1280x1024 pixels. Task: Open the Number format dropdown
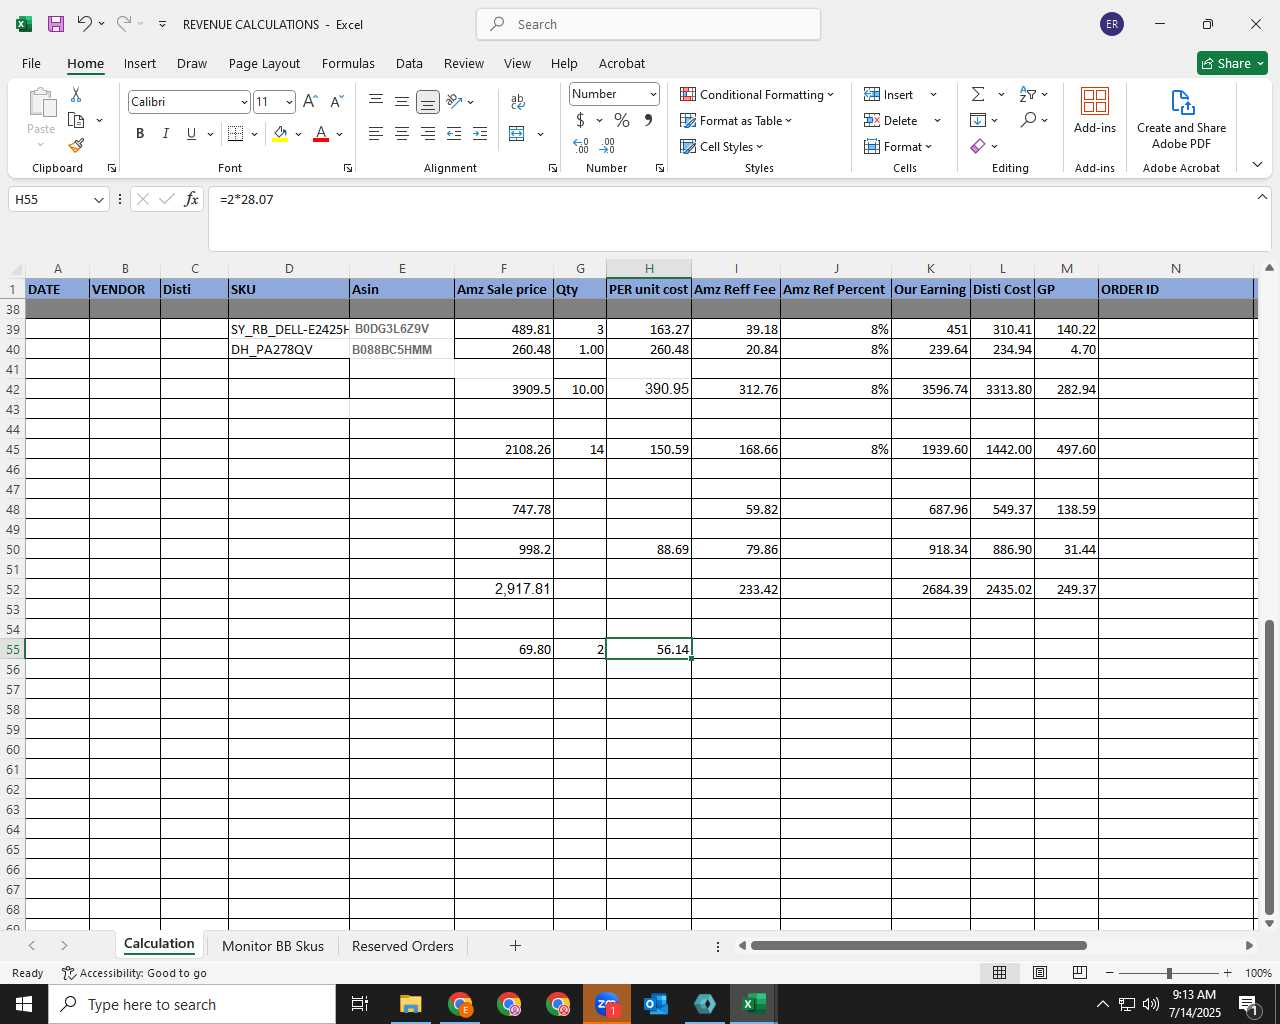[x=653, y=94]
